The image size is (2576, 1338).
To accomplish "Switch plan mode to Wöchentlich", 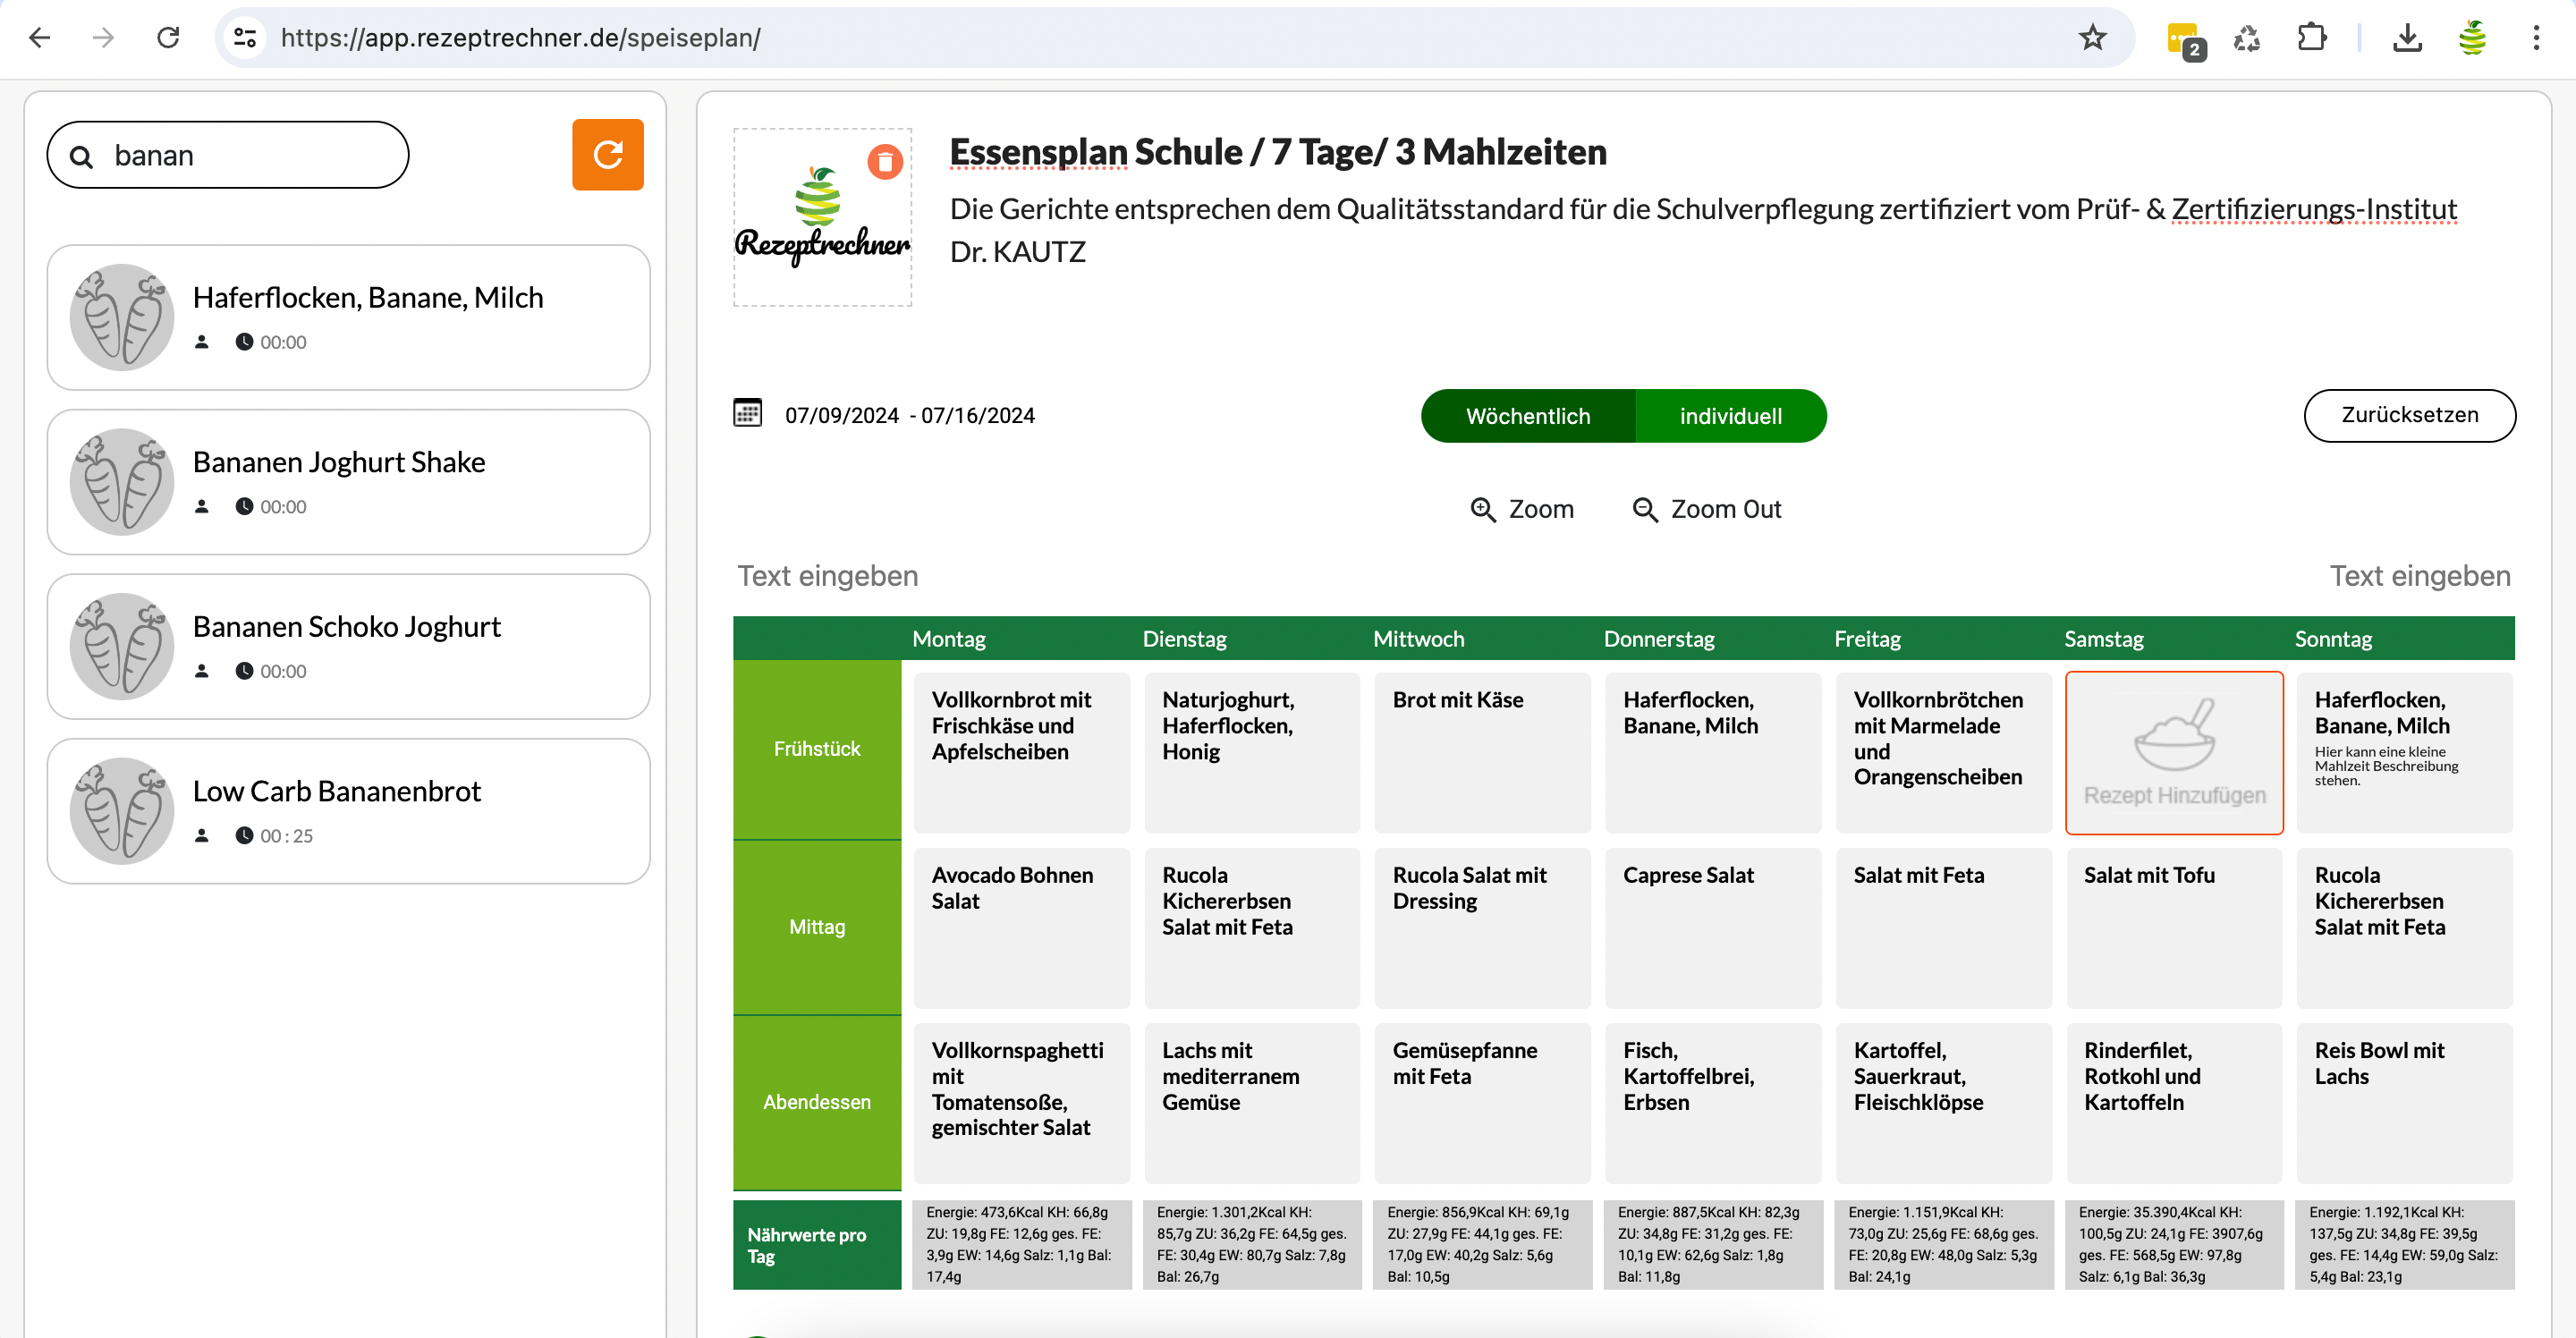I will click(x=1527, y=416).
